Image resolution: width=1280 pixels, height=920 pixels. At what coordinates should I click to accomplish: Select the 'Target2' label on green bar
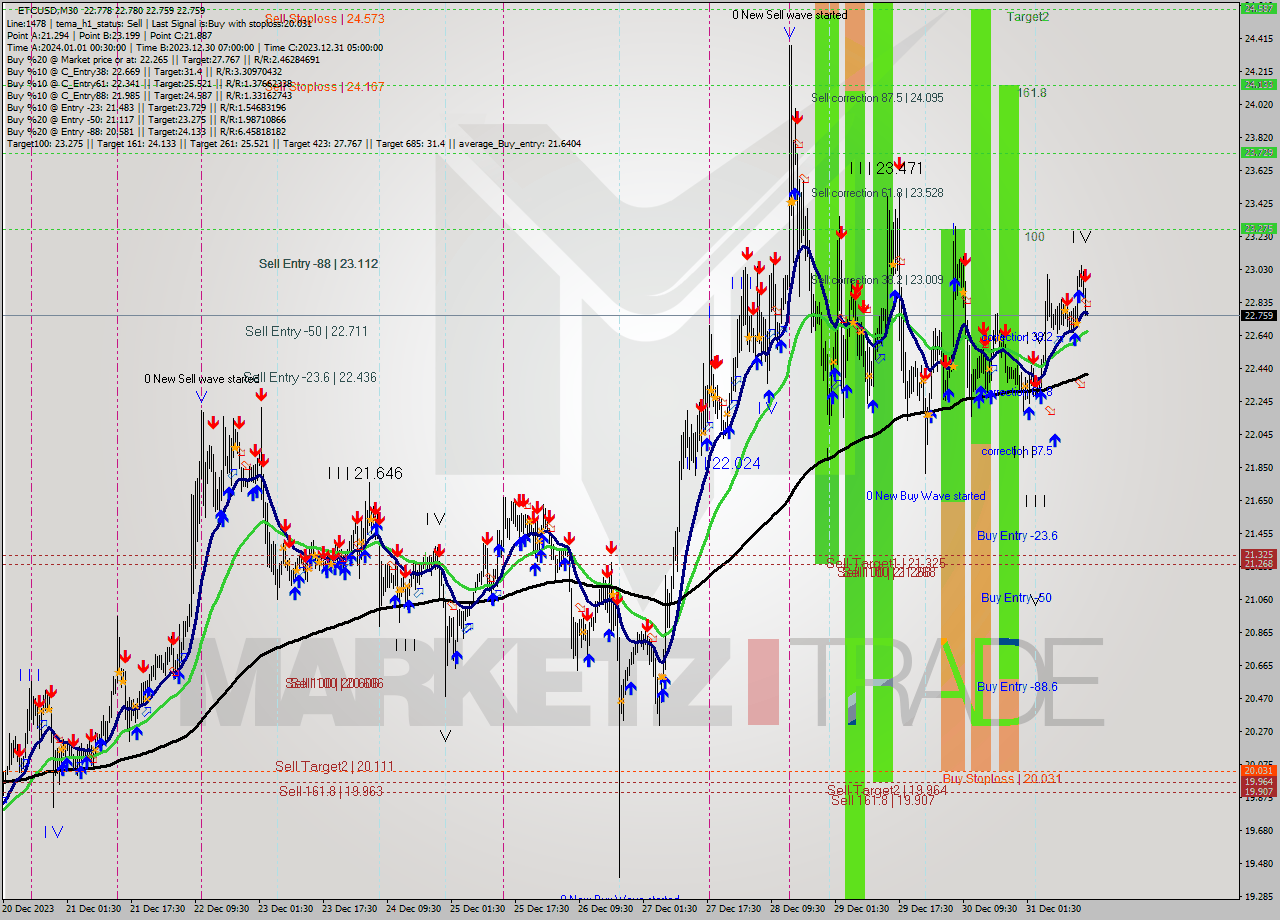point(1028,17)
